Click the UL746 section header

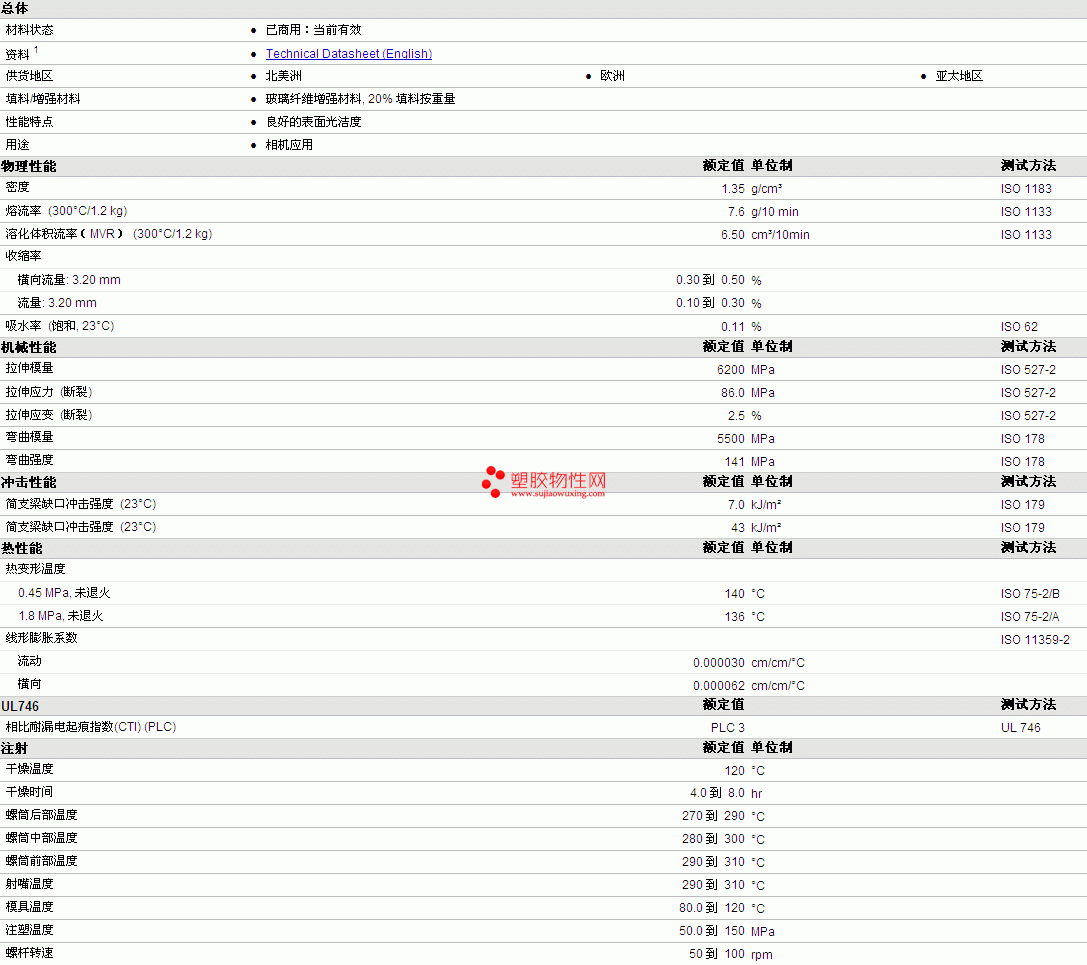point(20,706)
